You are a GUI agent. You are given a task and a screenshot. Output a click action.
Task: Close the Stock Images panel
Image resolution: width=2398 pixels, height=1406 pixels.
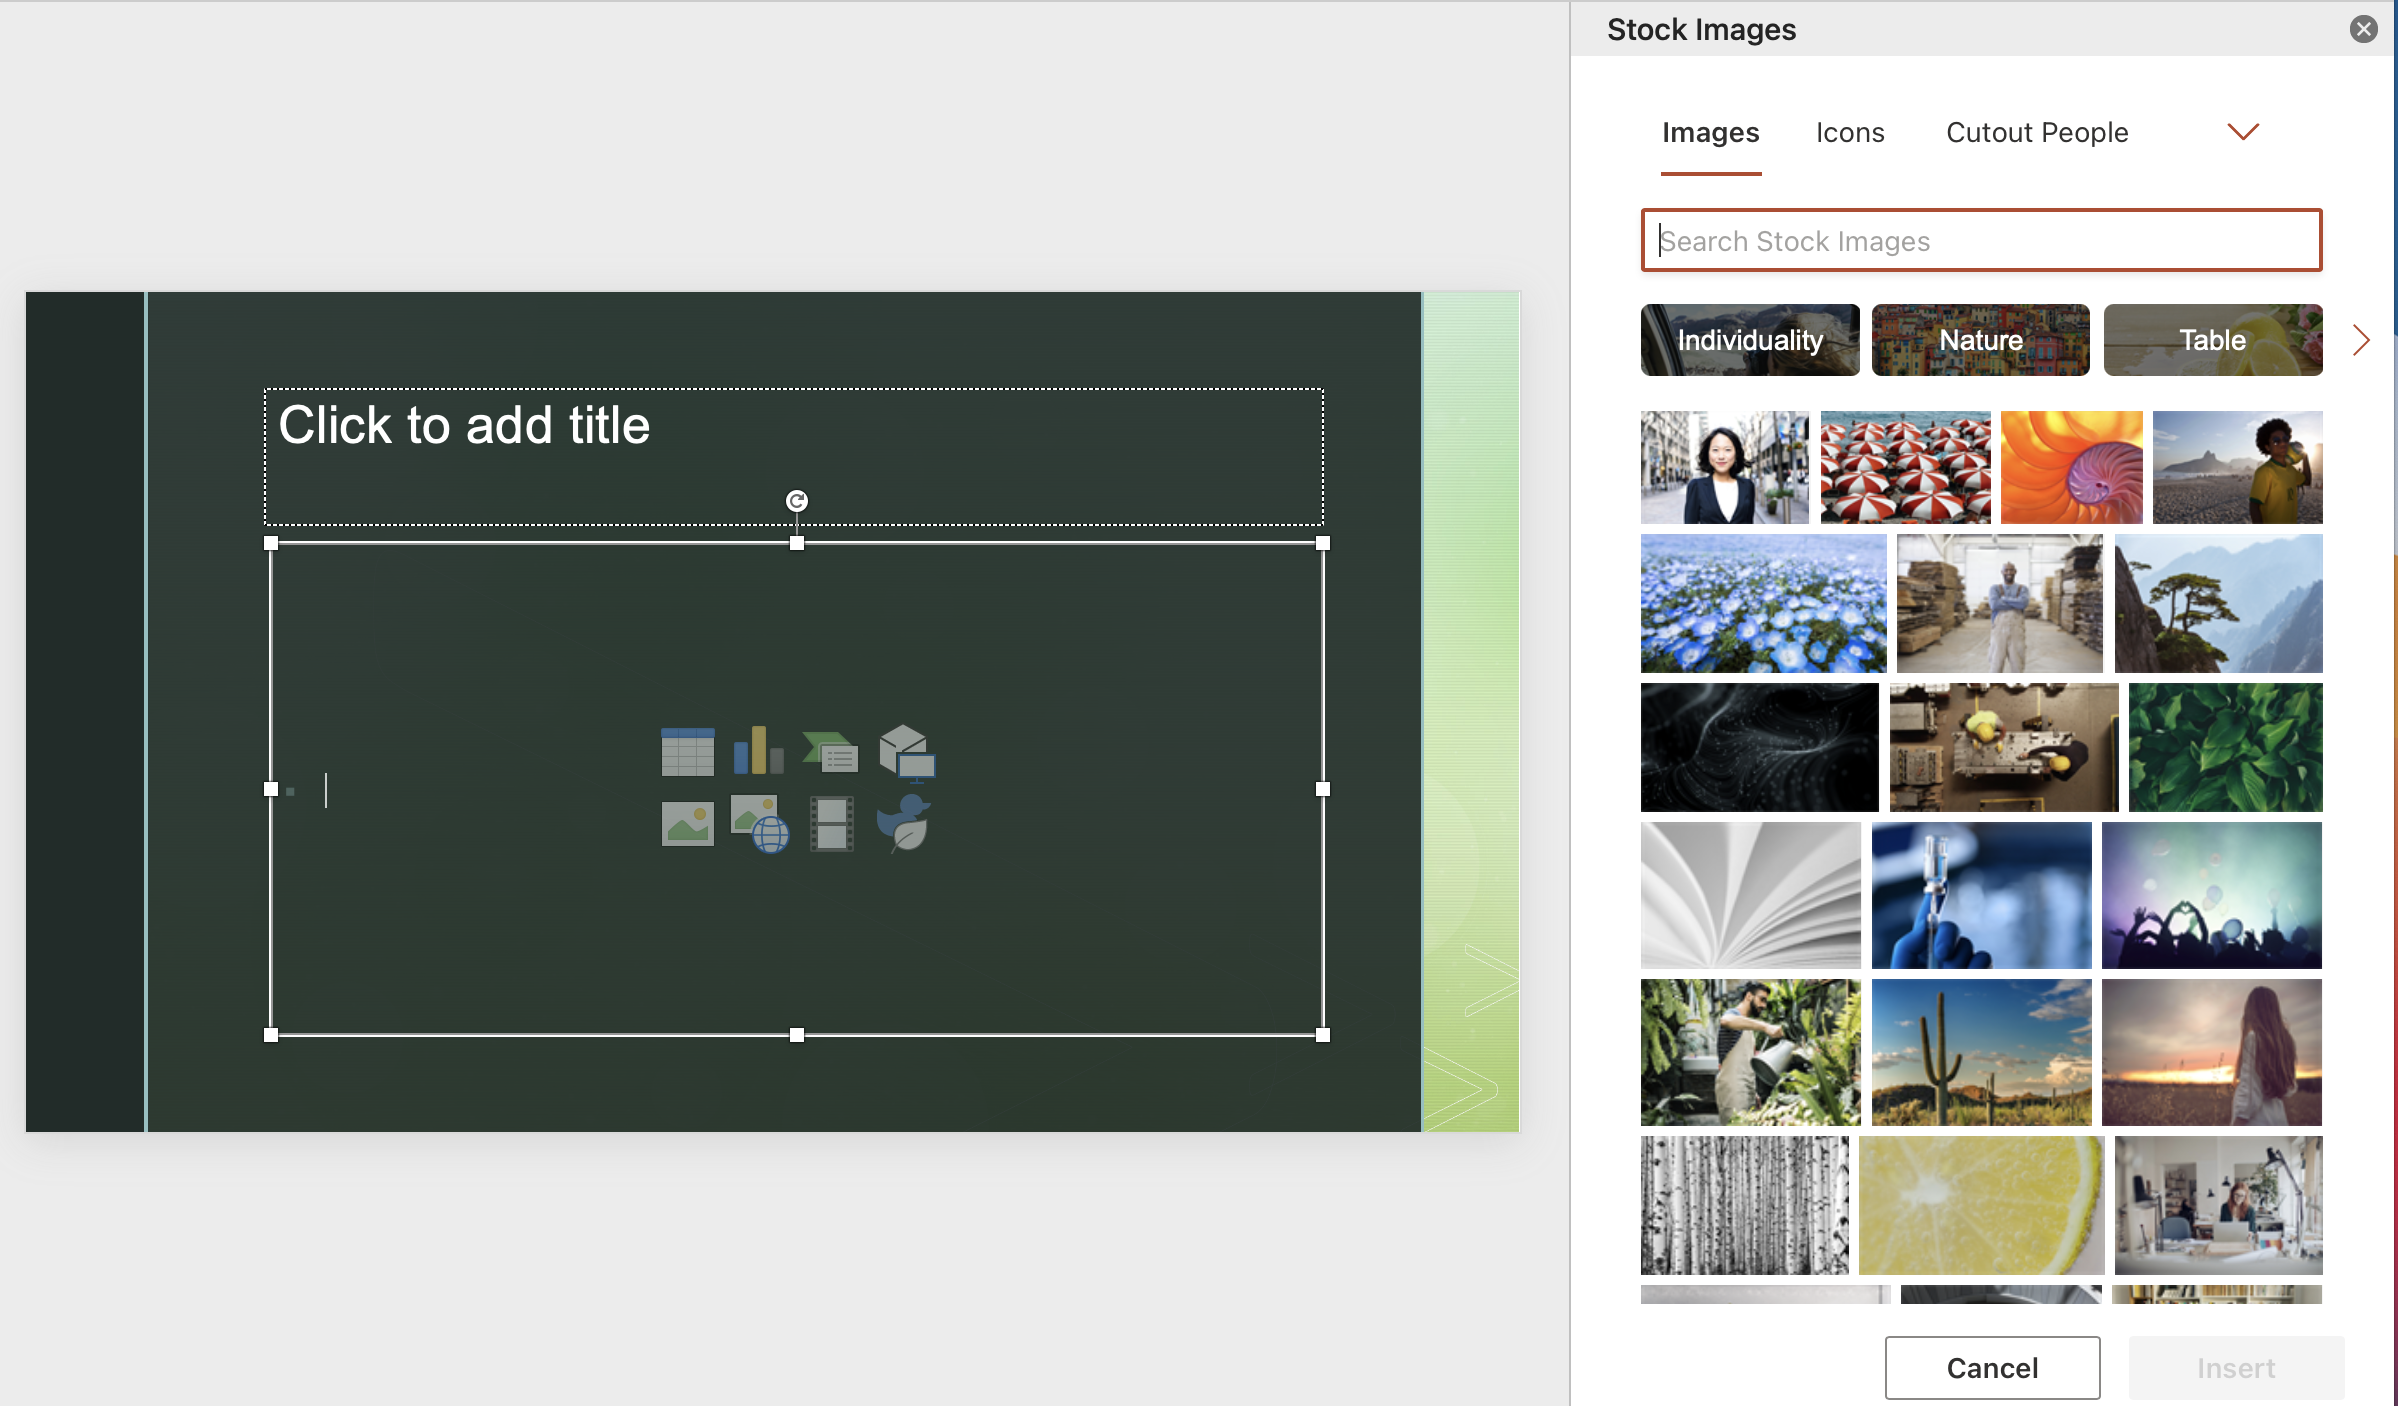[x=2363, y=29]
